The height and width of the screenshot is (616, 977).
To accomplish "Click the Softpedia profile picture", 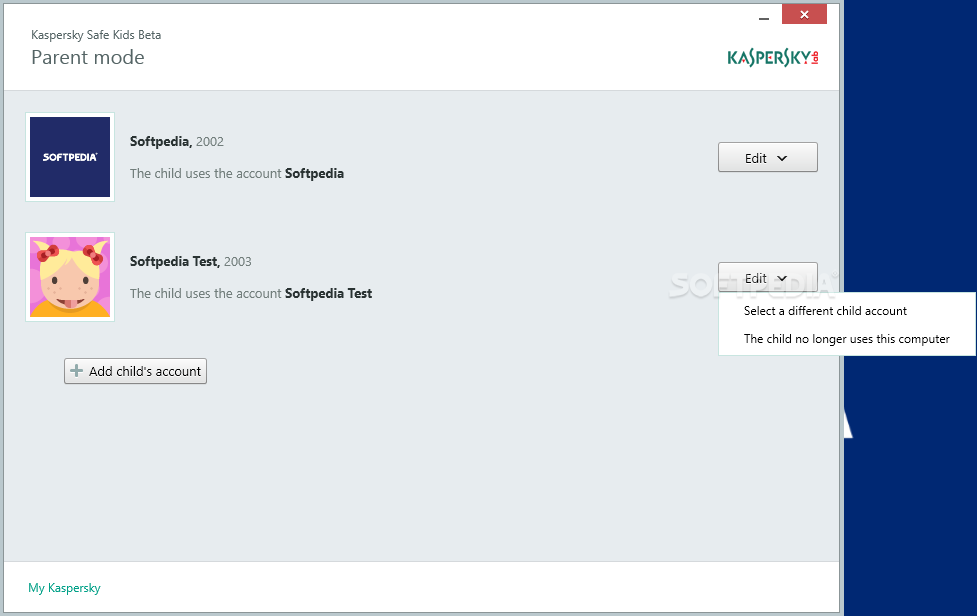I will (x=70, y=157).
